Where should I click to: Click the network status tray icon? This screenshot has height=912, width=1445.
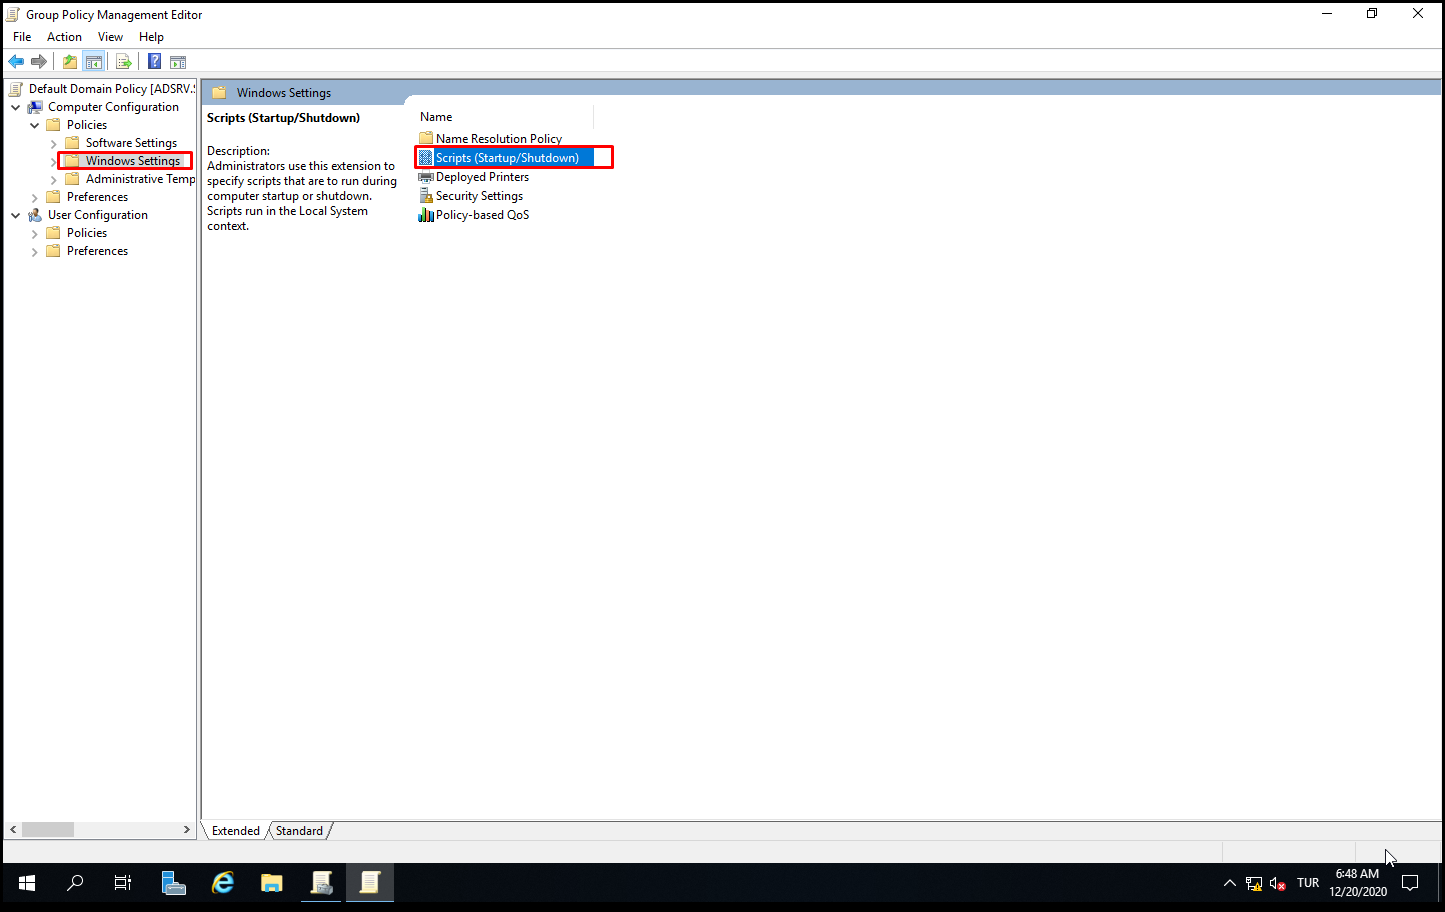[x=1254, y=883]
